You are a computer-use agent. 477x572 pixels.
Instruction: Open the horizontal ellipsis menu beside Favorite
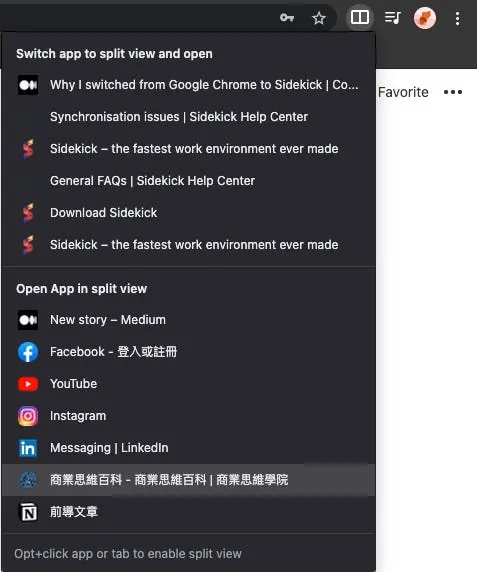point(453,92)
